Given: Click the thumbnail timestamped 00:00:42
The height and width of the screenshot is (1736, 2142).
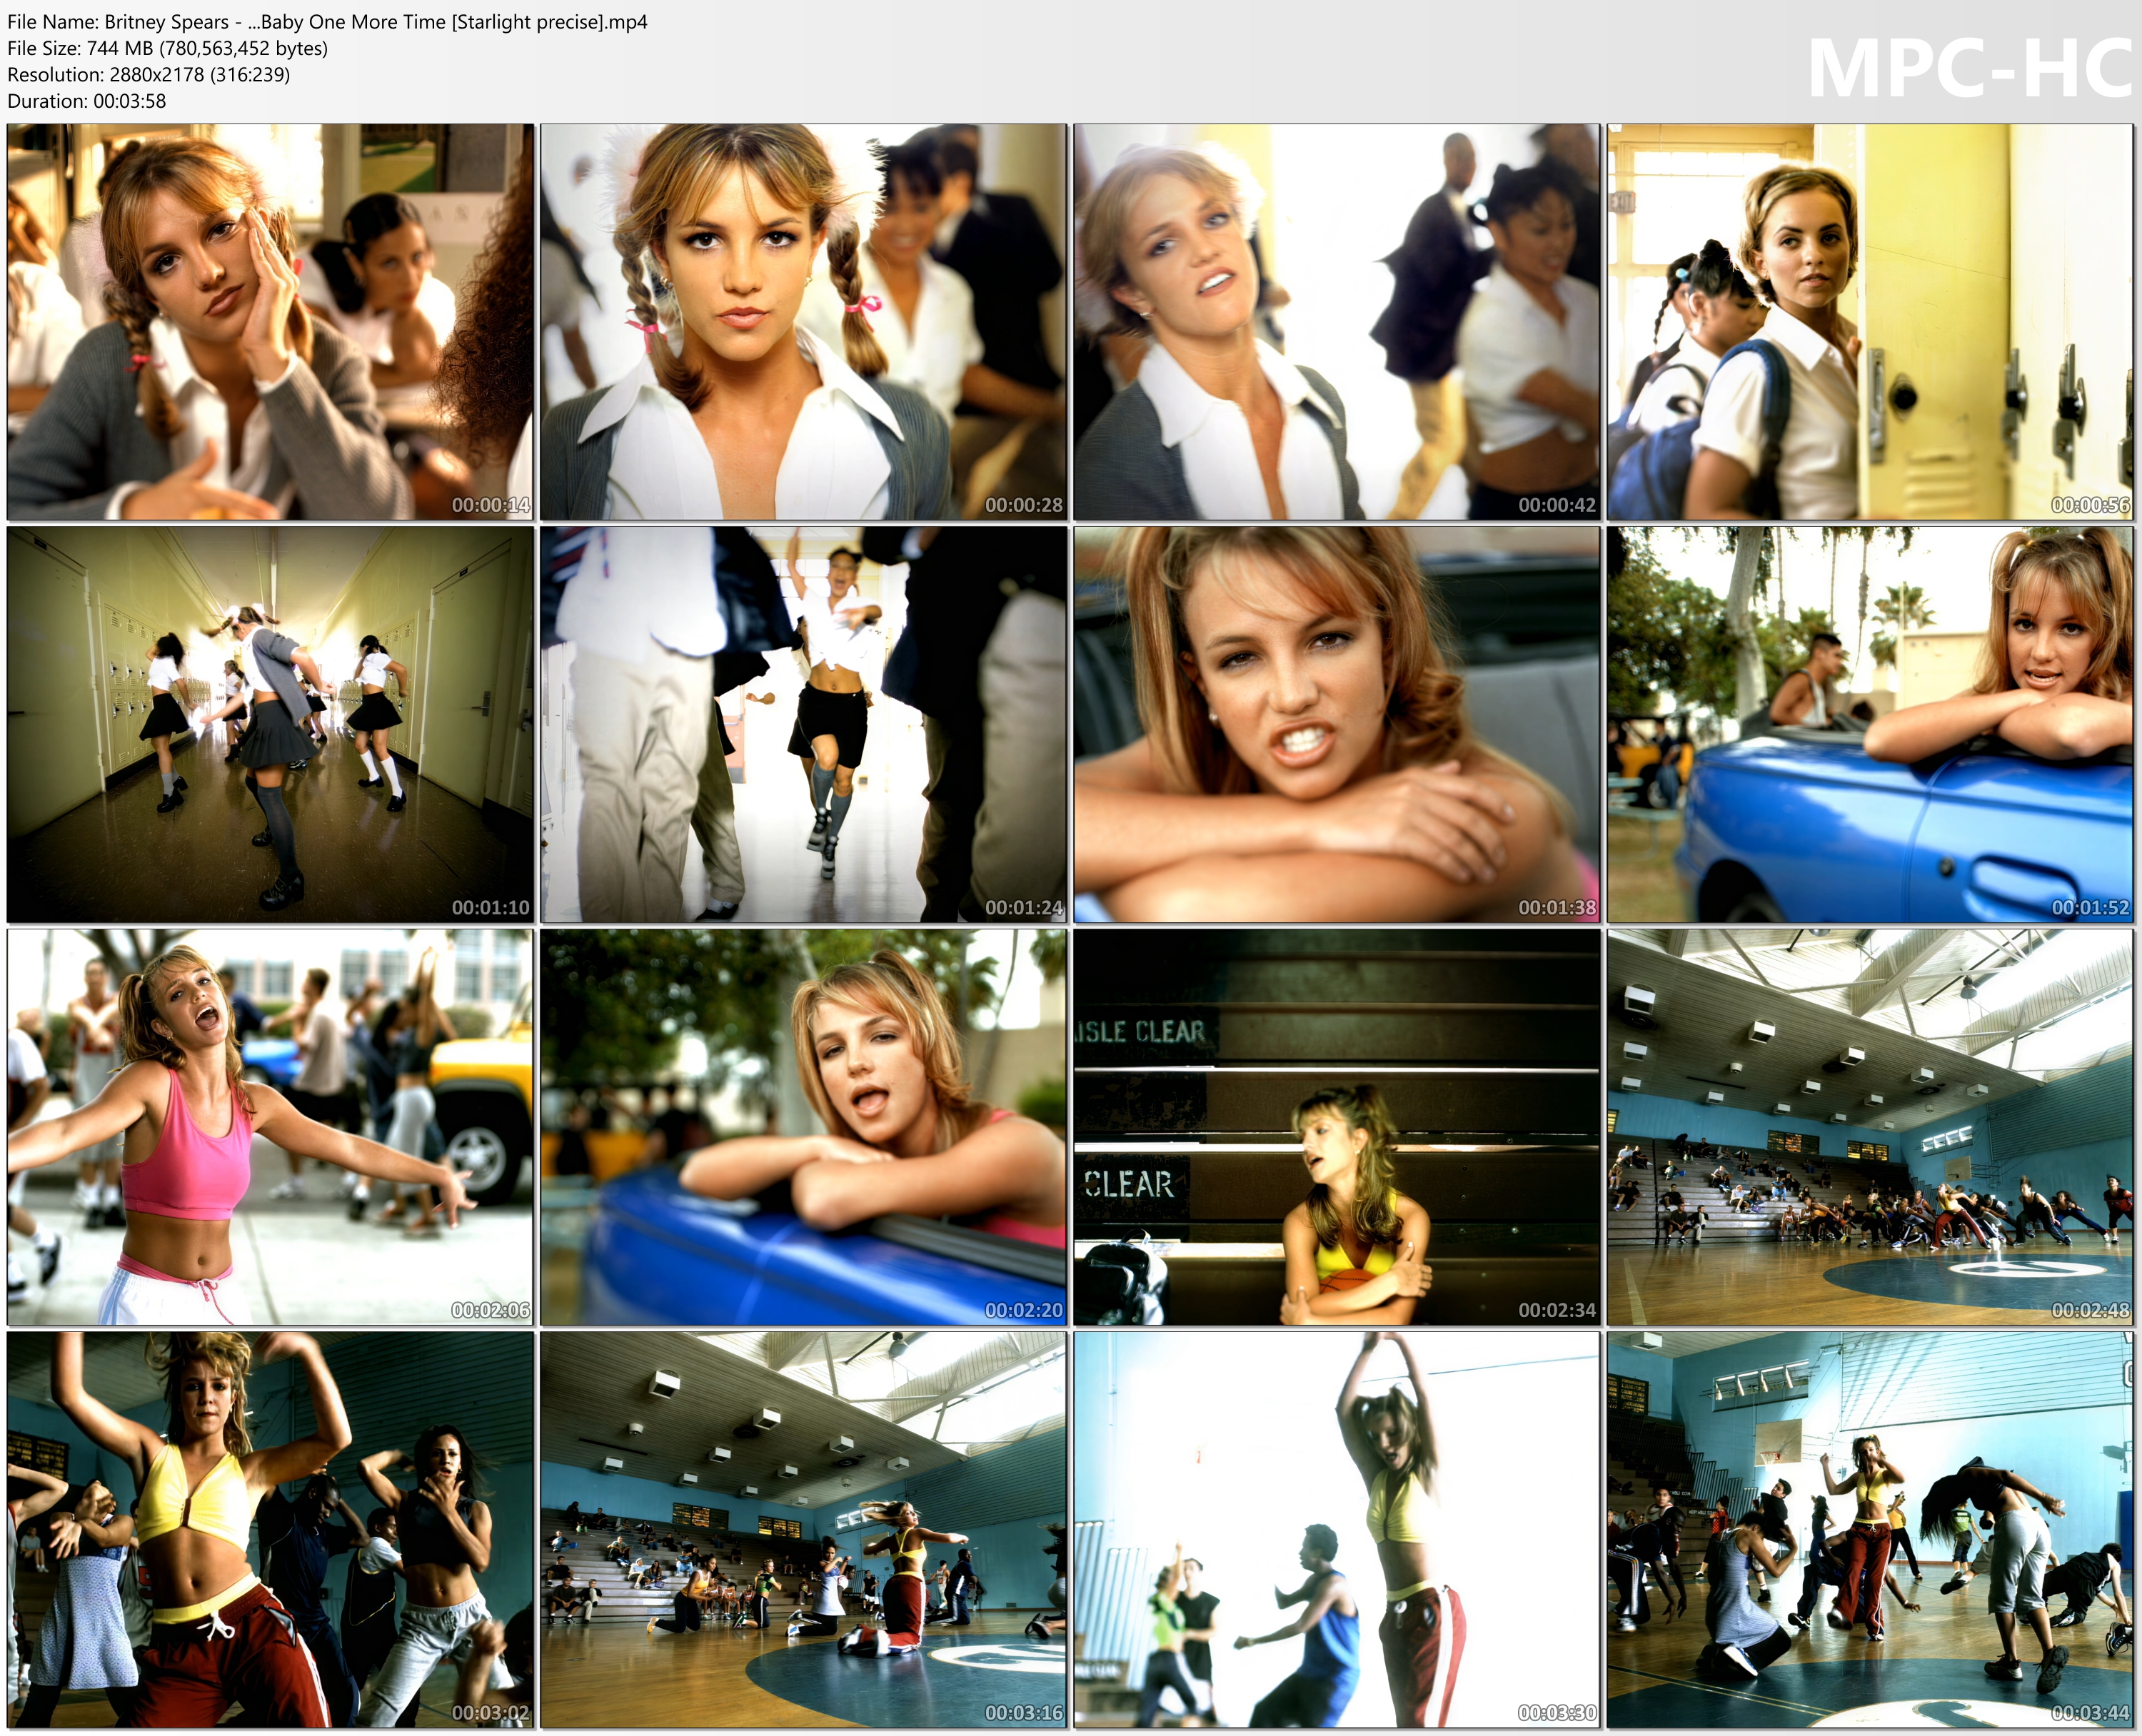Looking at the screenshot, I should tap(1337, 321).
